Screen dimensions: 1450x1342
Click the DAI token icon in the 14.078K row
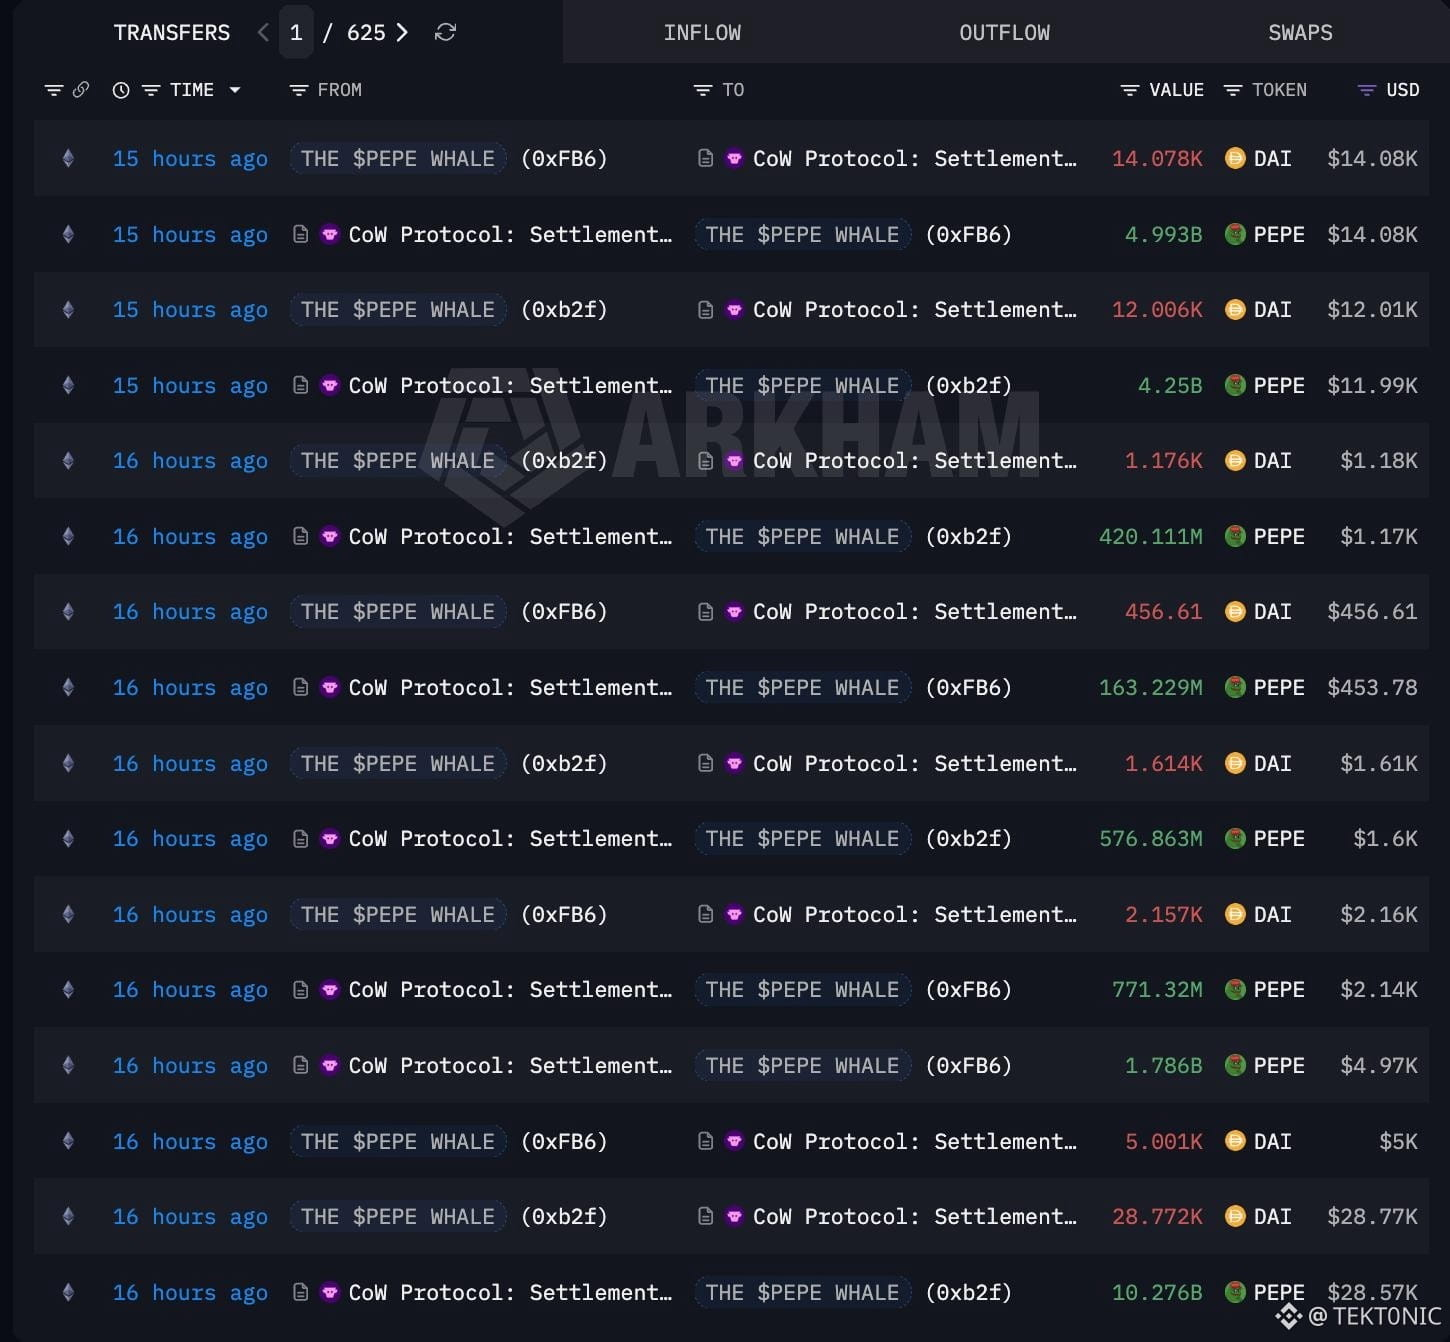pyautogui.click(x=1235, y=158)
